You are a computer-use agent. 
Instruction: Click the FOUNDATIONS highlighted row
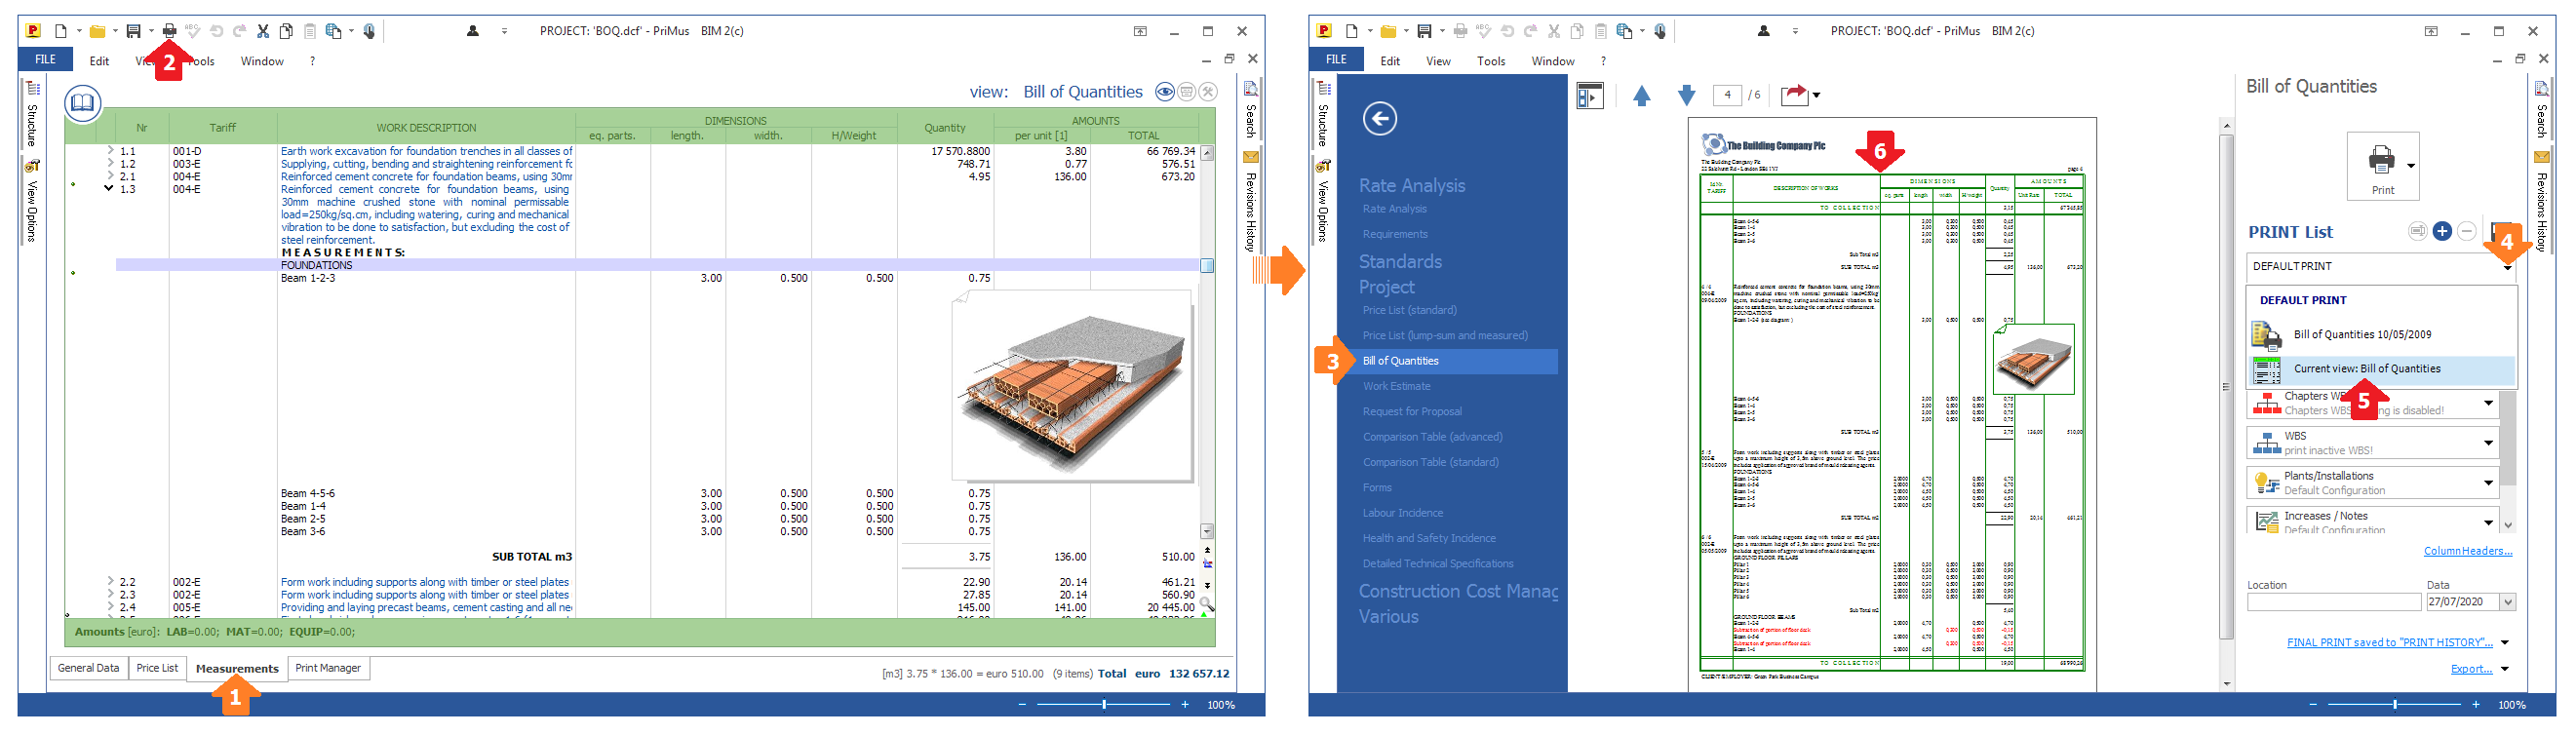click(658, 265)
